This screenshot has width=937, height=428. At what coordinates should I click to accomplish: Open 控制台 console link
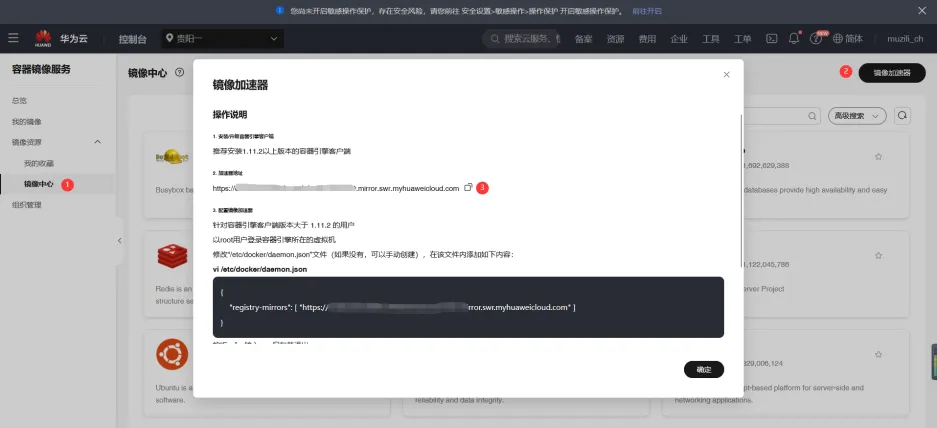click(133, 39)
